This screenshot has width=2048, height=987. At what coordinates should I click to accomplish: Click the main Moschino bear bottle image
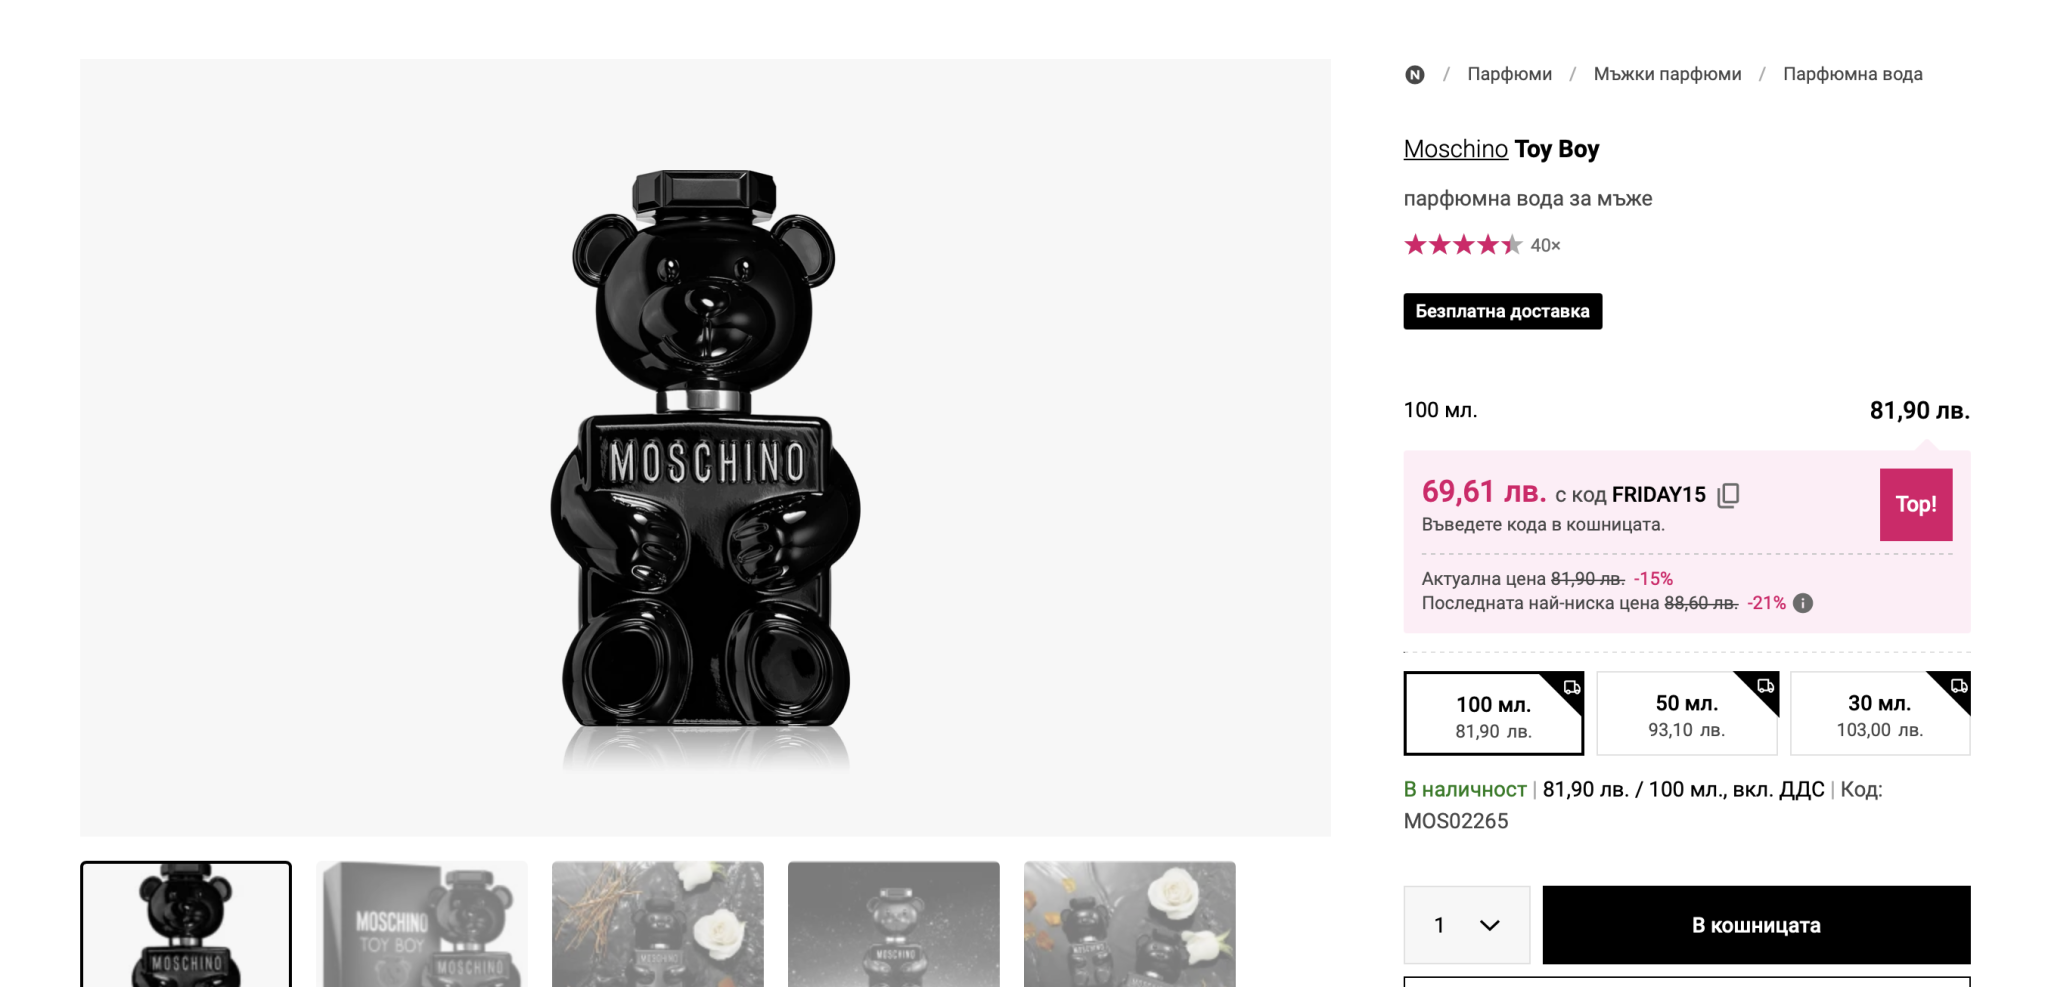click(705, 450)
